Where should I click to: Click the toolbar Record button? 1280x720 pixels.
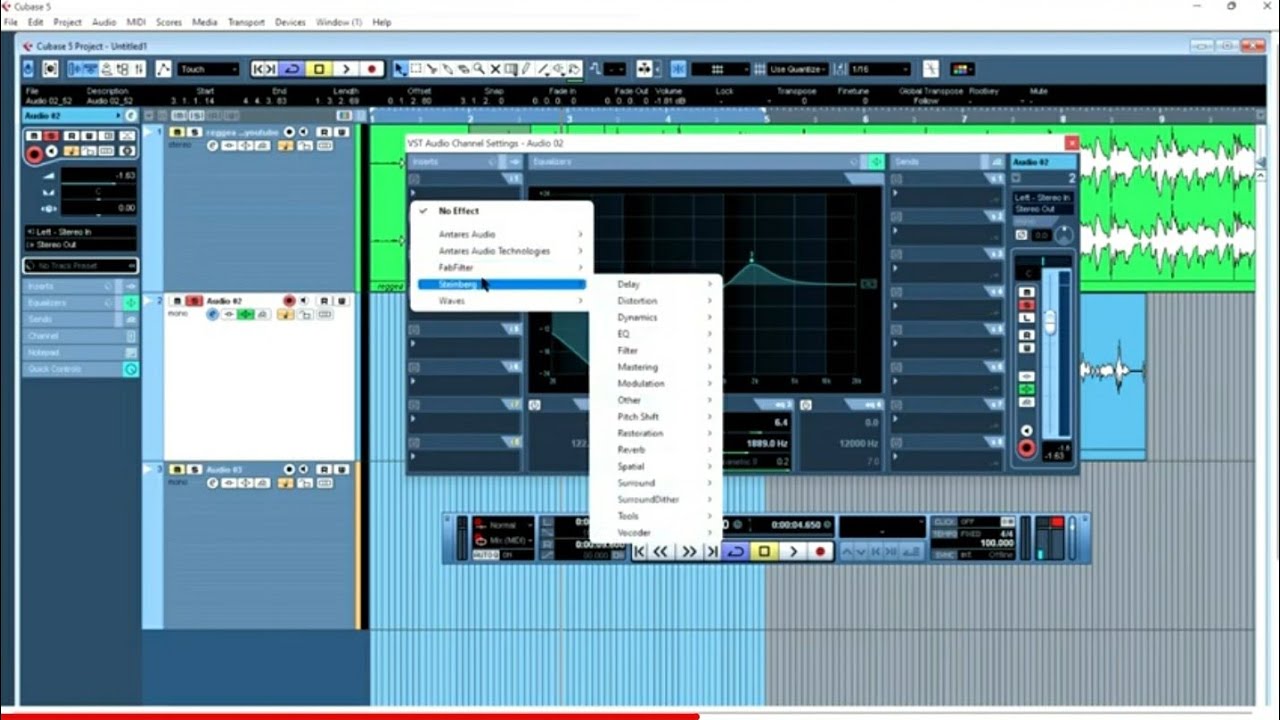pos(372,69)
